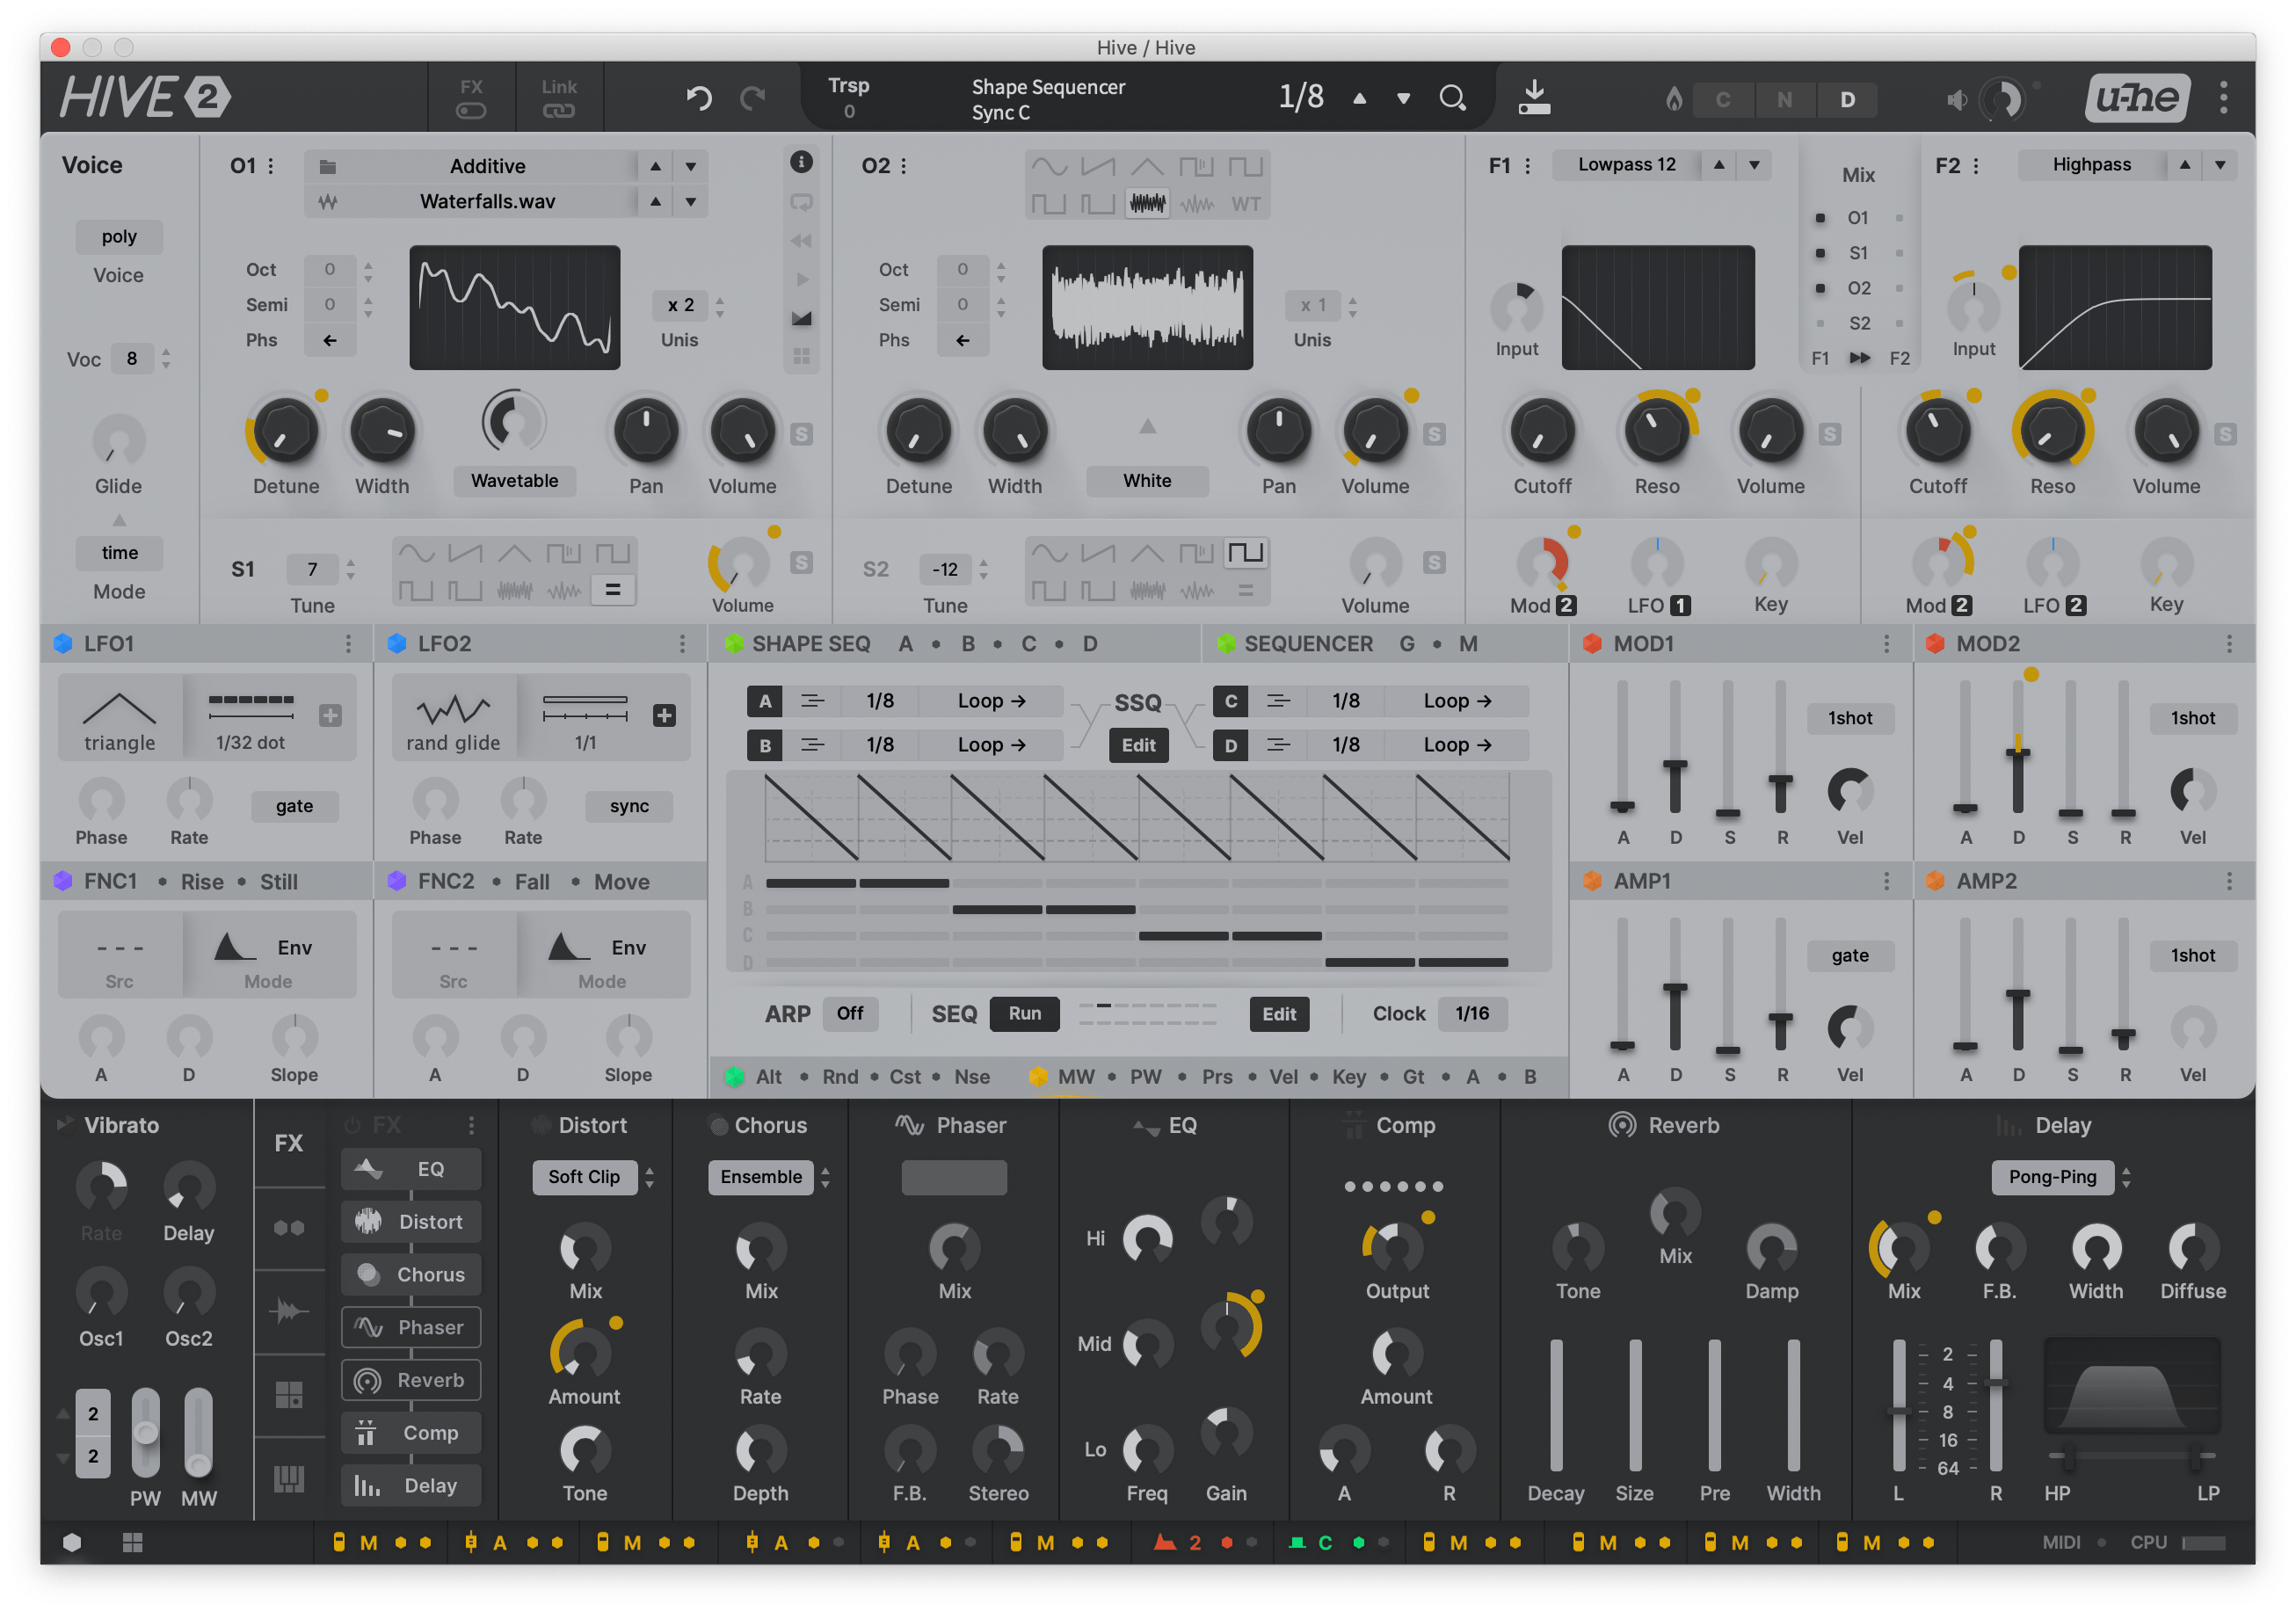Screen dimensions: 2296x1612
Task: Select shape tab B in SHAPE SEQ
Action: (x=968, y=644)
